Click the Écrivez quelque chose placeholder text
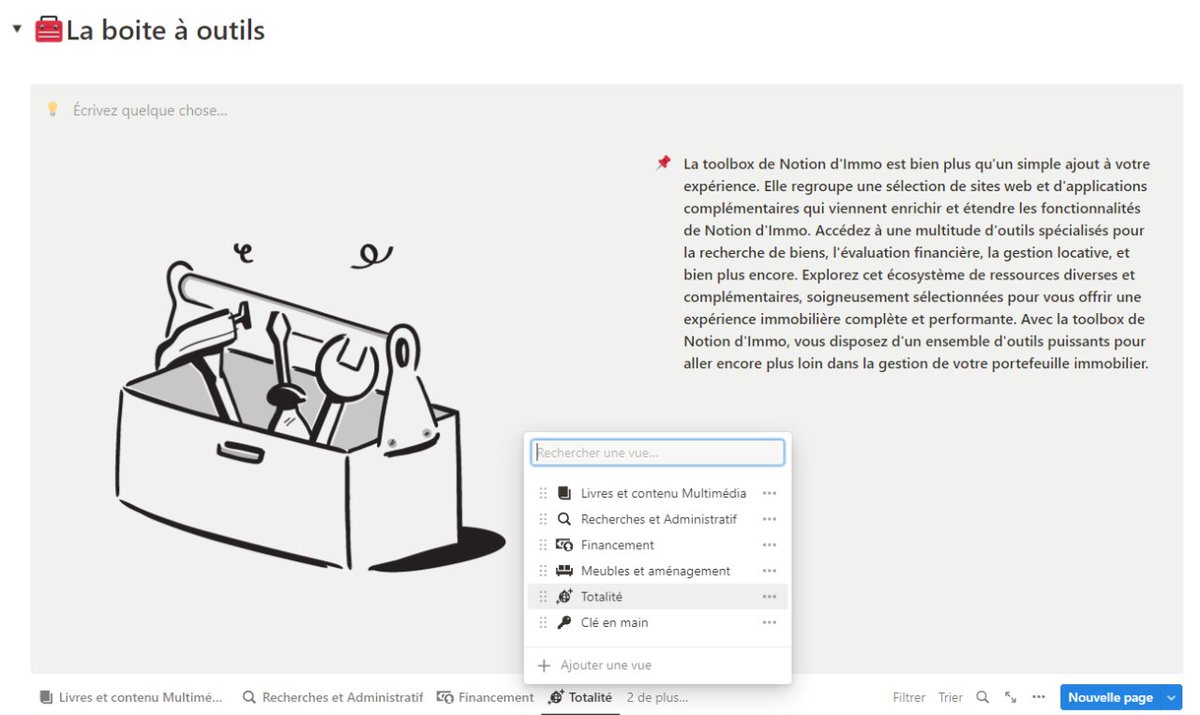 [x=150, y=110]
